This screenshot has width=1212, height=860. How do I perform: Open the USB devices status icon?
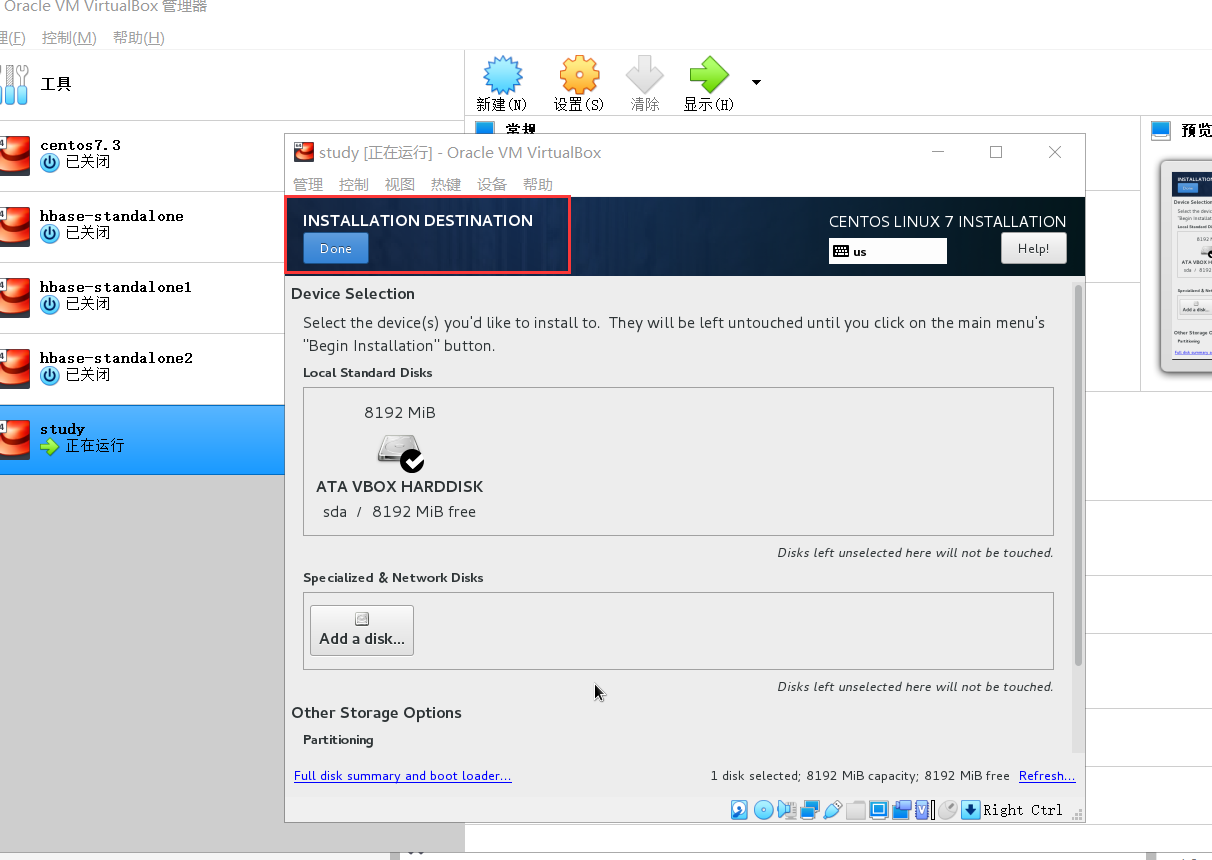click(833, 810)
